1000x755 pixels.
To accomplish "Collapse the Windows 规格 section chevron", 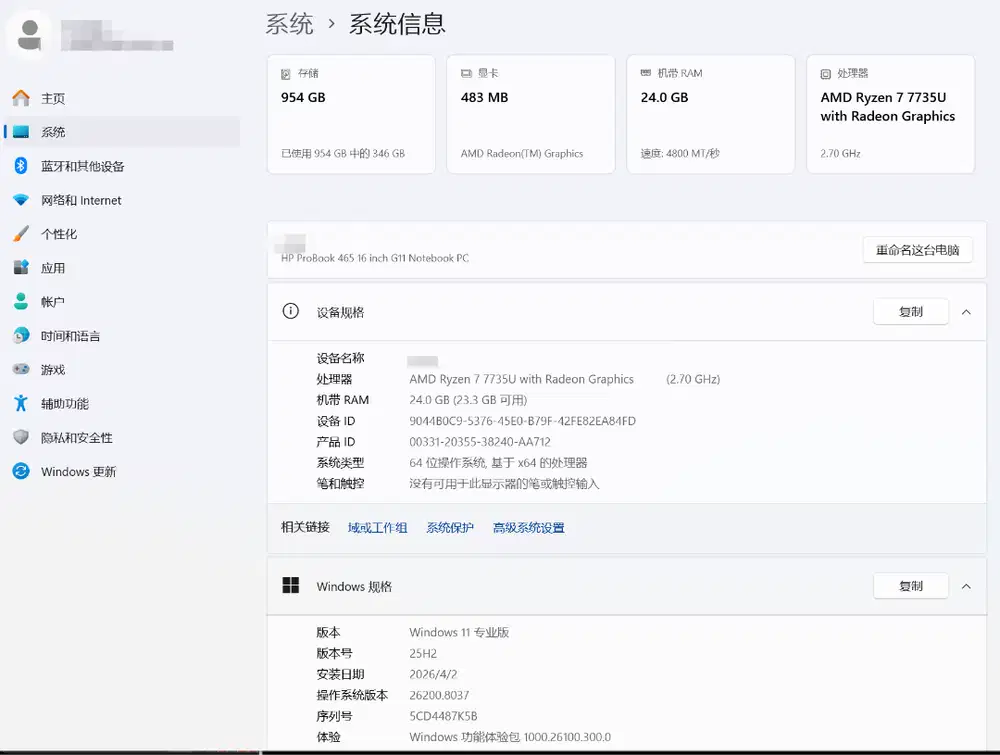I will pos(966,586).
